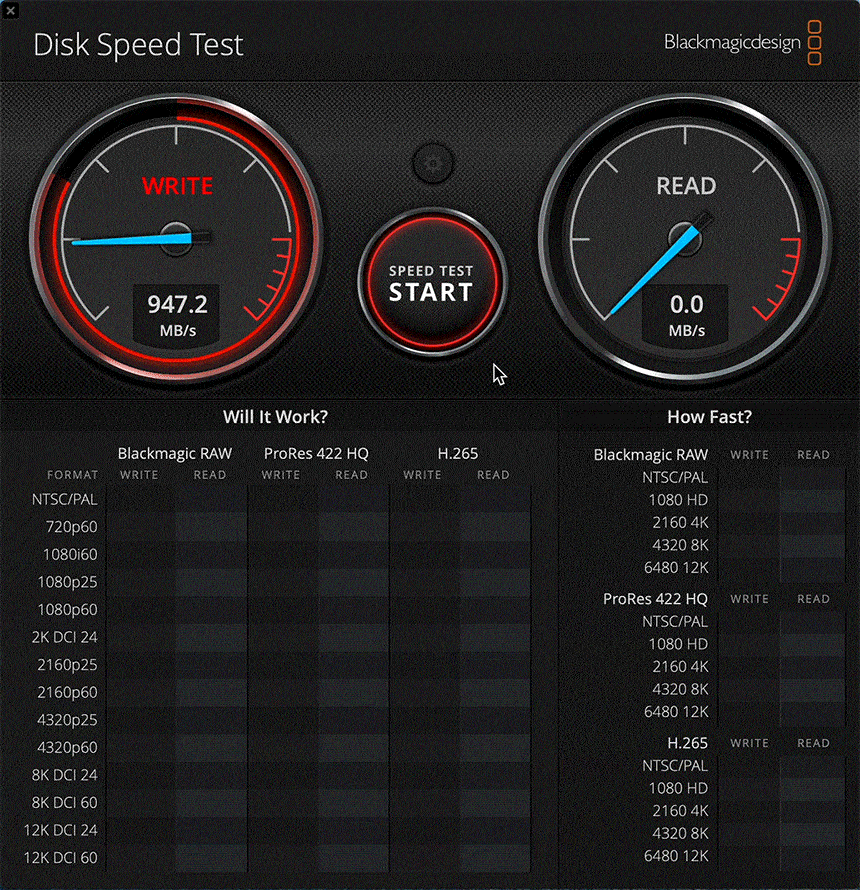Screen dimensions: 860x890
Task: Click the 947.2 MB/s write readout
Action: point(177,315)
